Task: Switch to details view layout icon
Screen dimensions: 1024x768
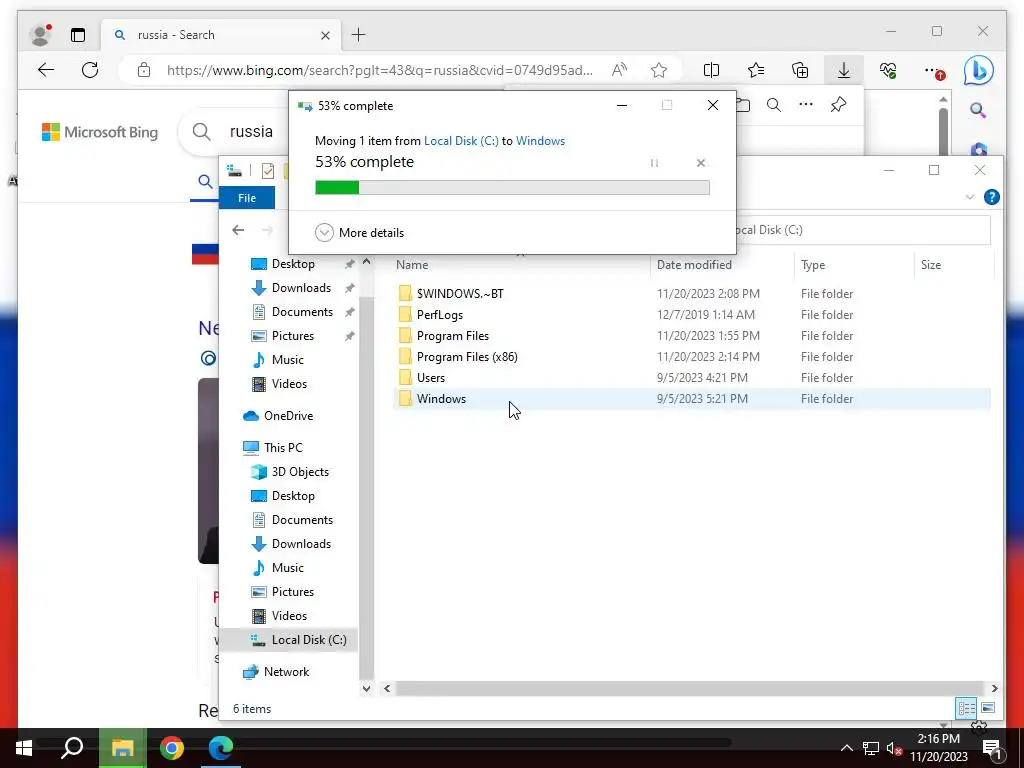Action: [967, 709]
